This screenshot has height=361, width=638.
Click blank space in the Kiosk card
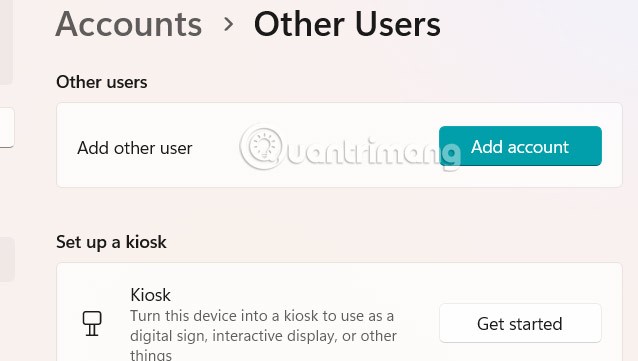pos(419,285)
